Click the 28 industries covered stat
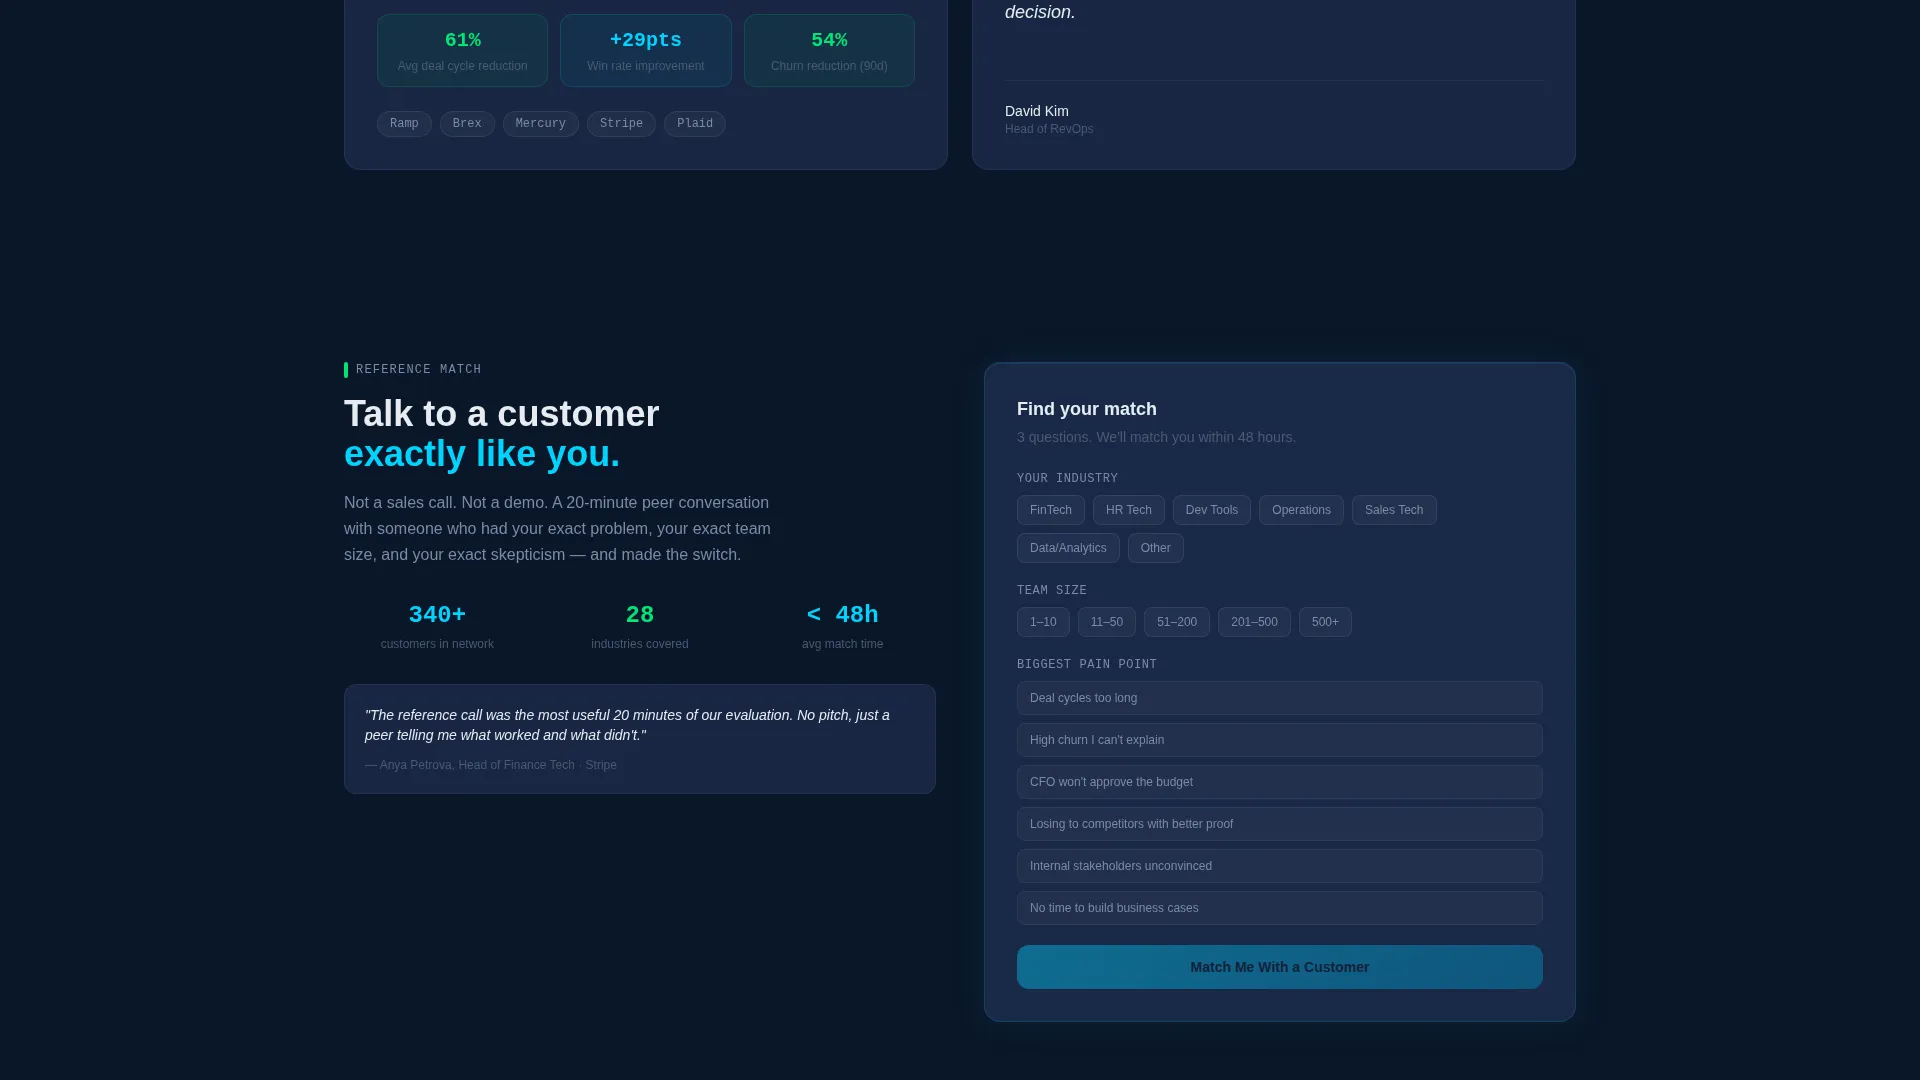 tap(640, 627)
